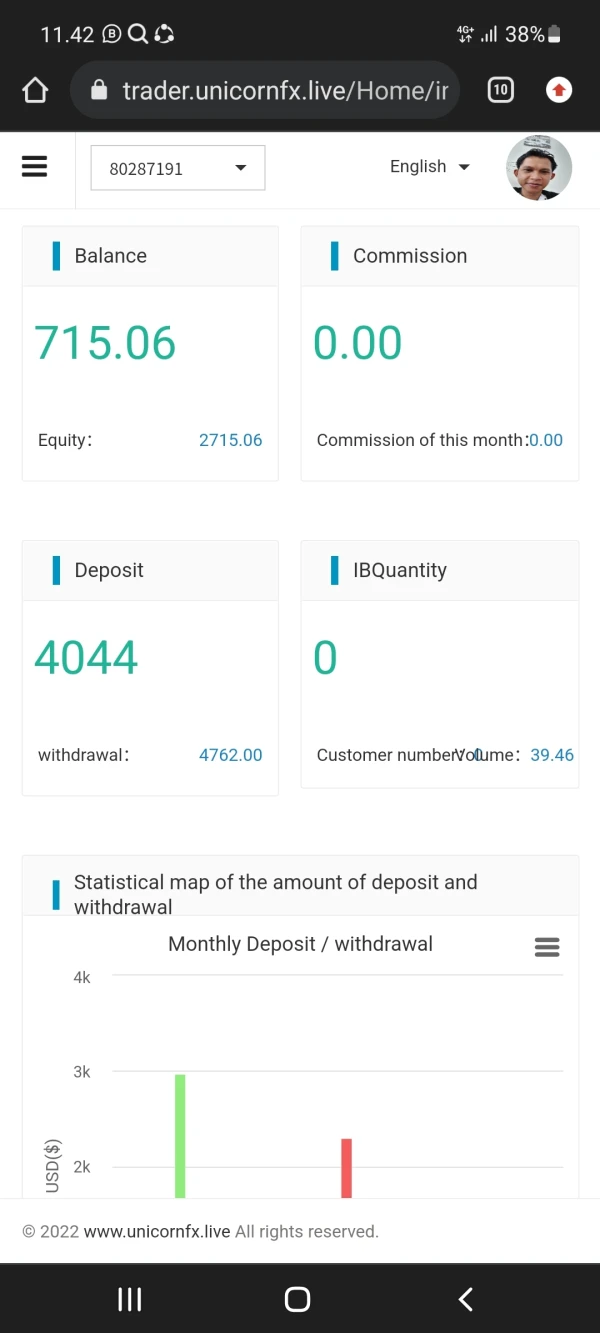The width and height of the screenshot is (600, 1333).
Task: Open the Android recent apps button
Action: 130,1298
